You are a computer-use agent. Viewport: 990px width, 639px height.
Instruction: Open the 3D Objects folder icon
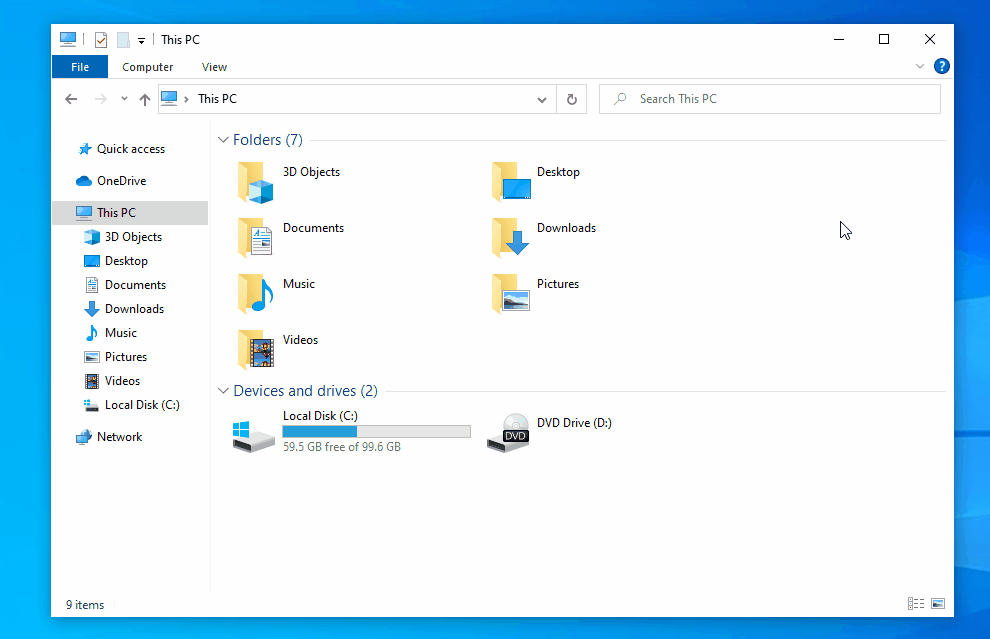pyautogui.click(x=256, y=183)
